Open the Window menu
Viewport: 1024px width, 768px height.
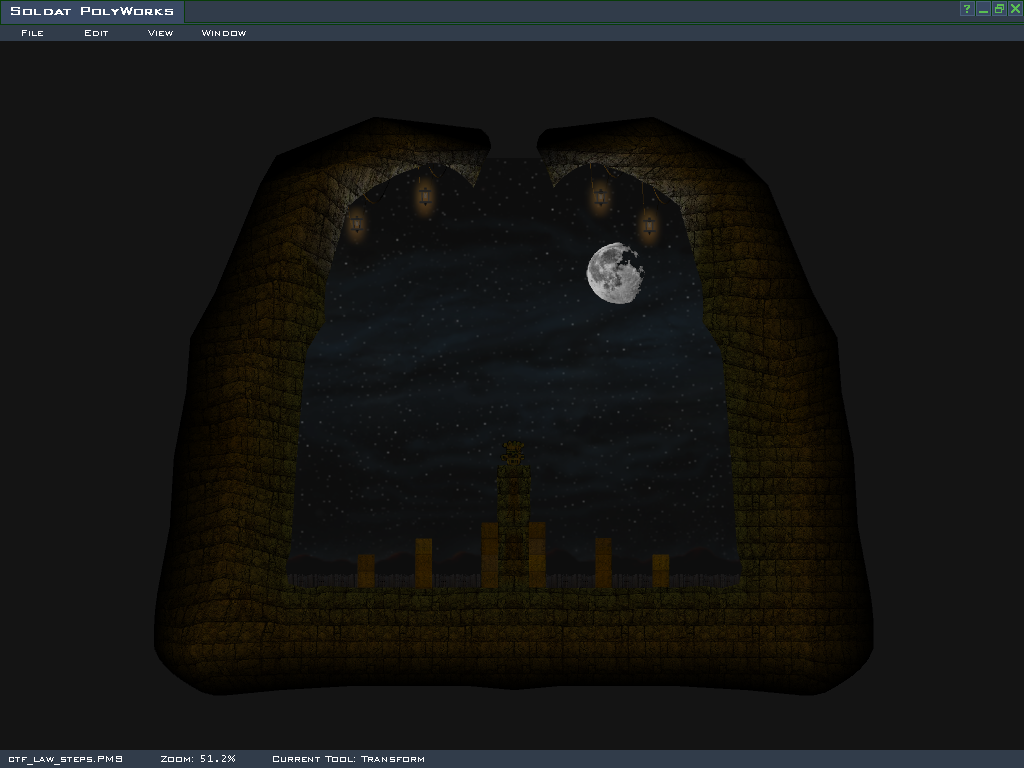pos(224,33)
